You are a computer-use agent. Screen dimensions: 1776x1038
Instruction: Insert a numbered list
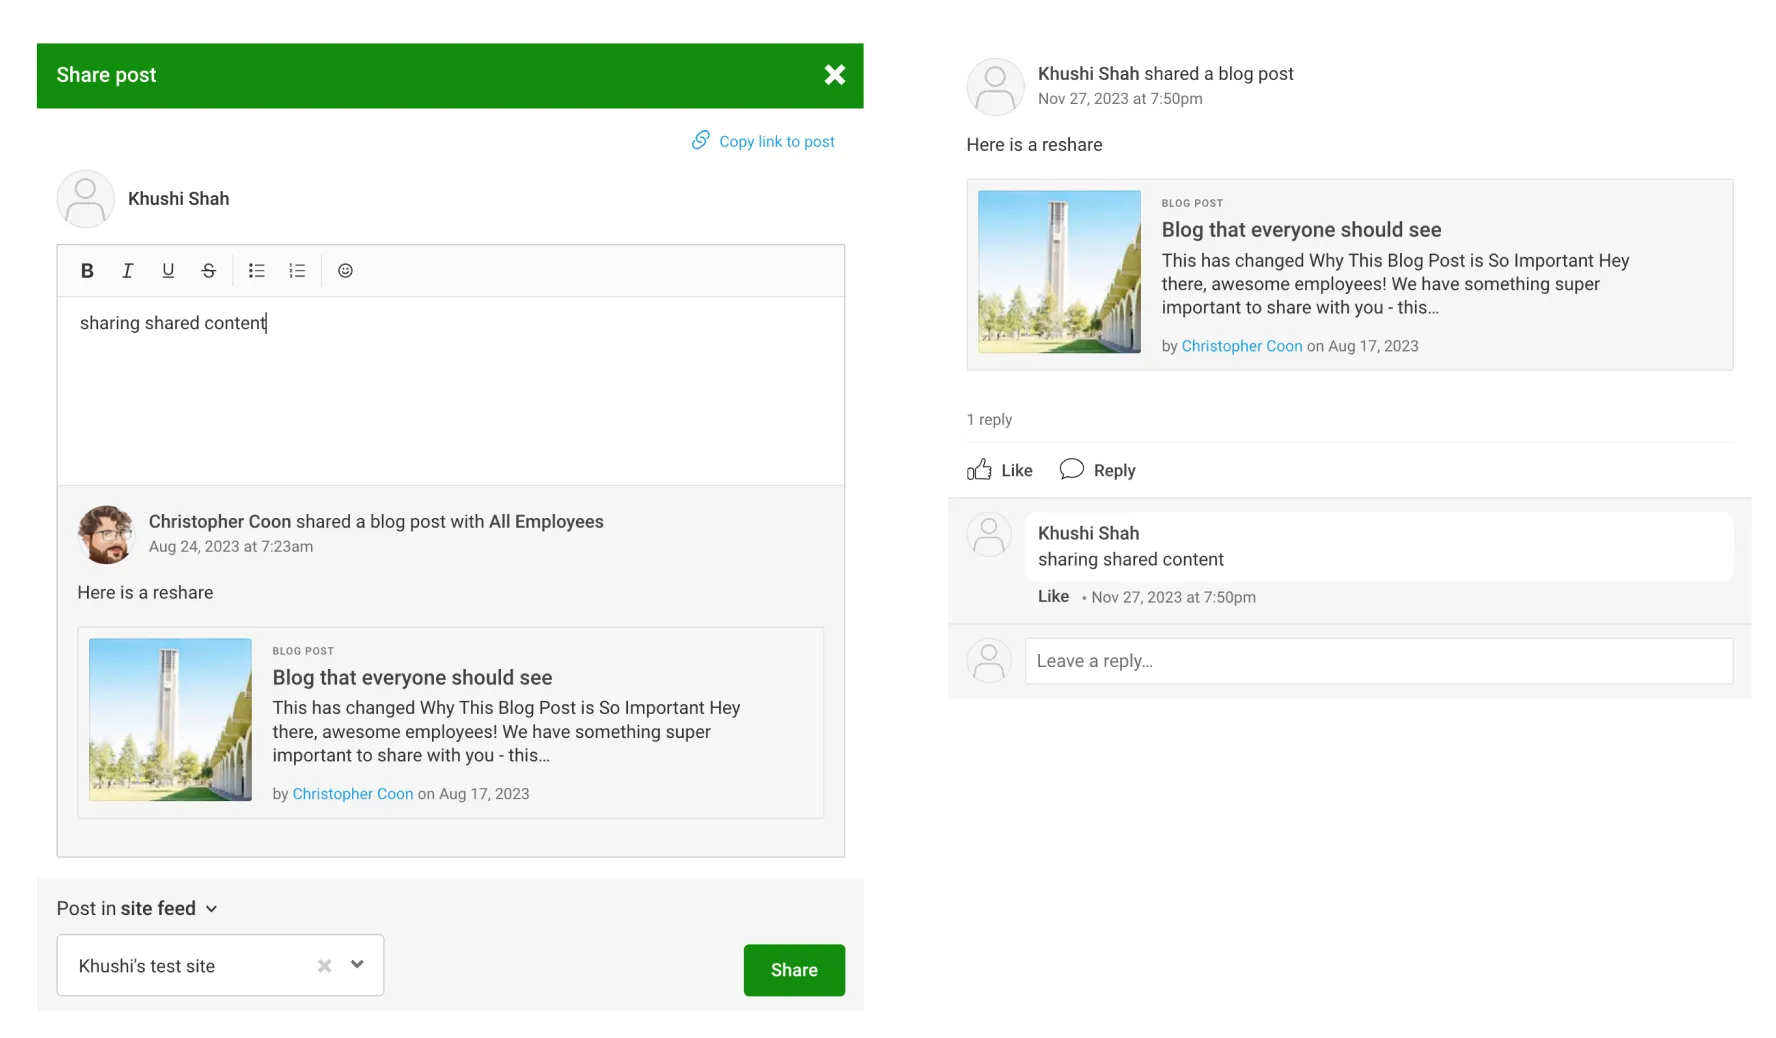(297, 271)
